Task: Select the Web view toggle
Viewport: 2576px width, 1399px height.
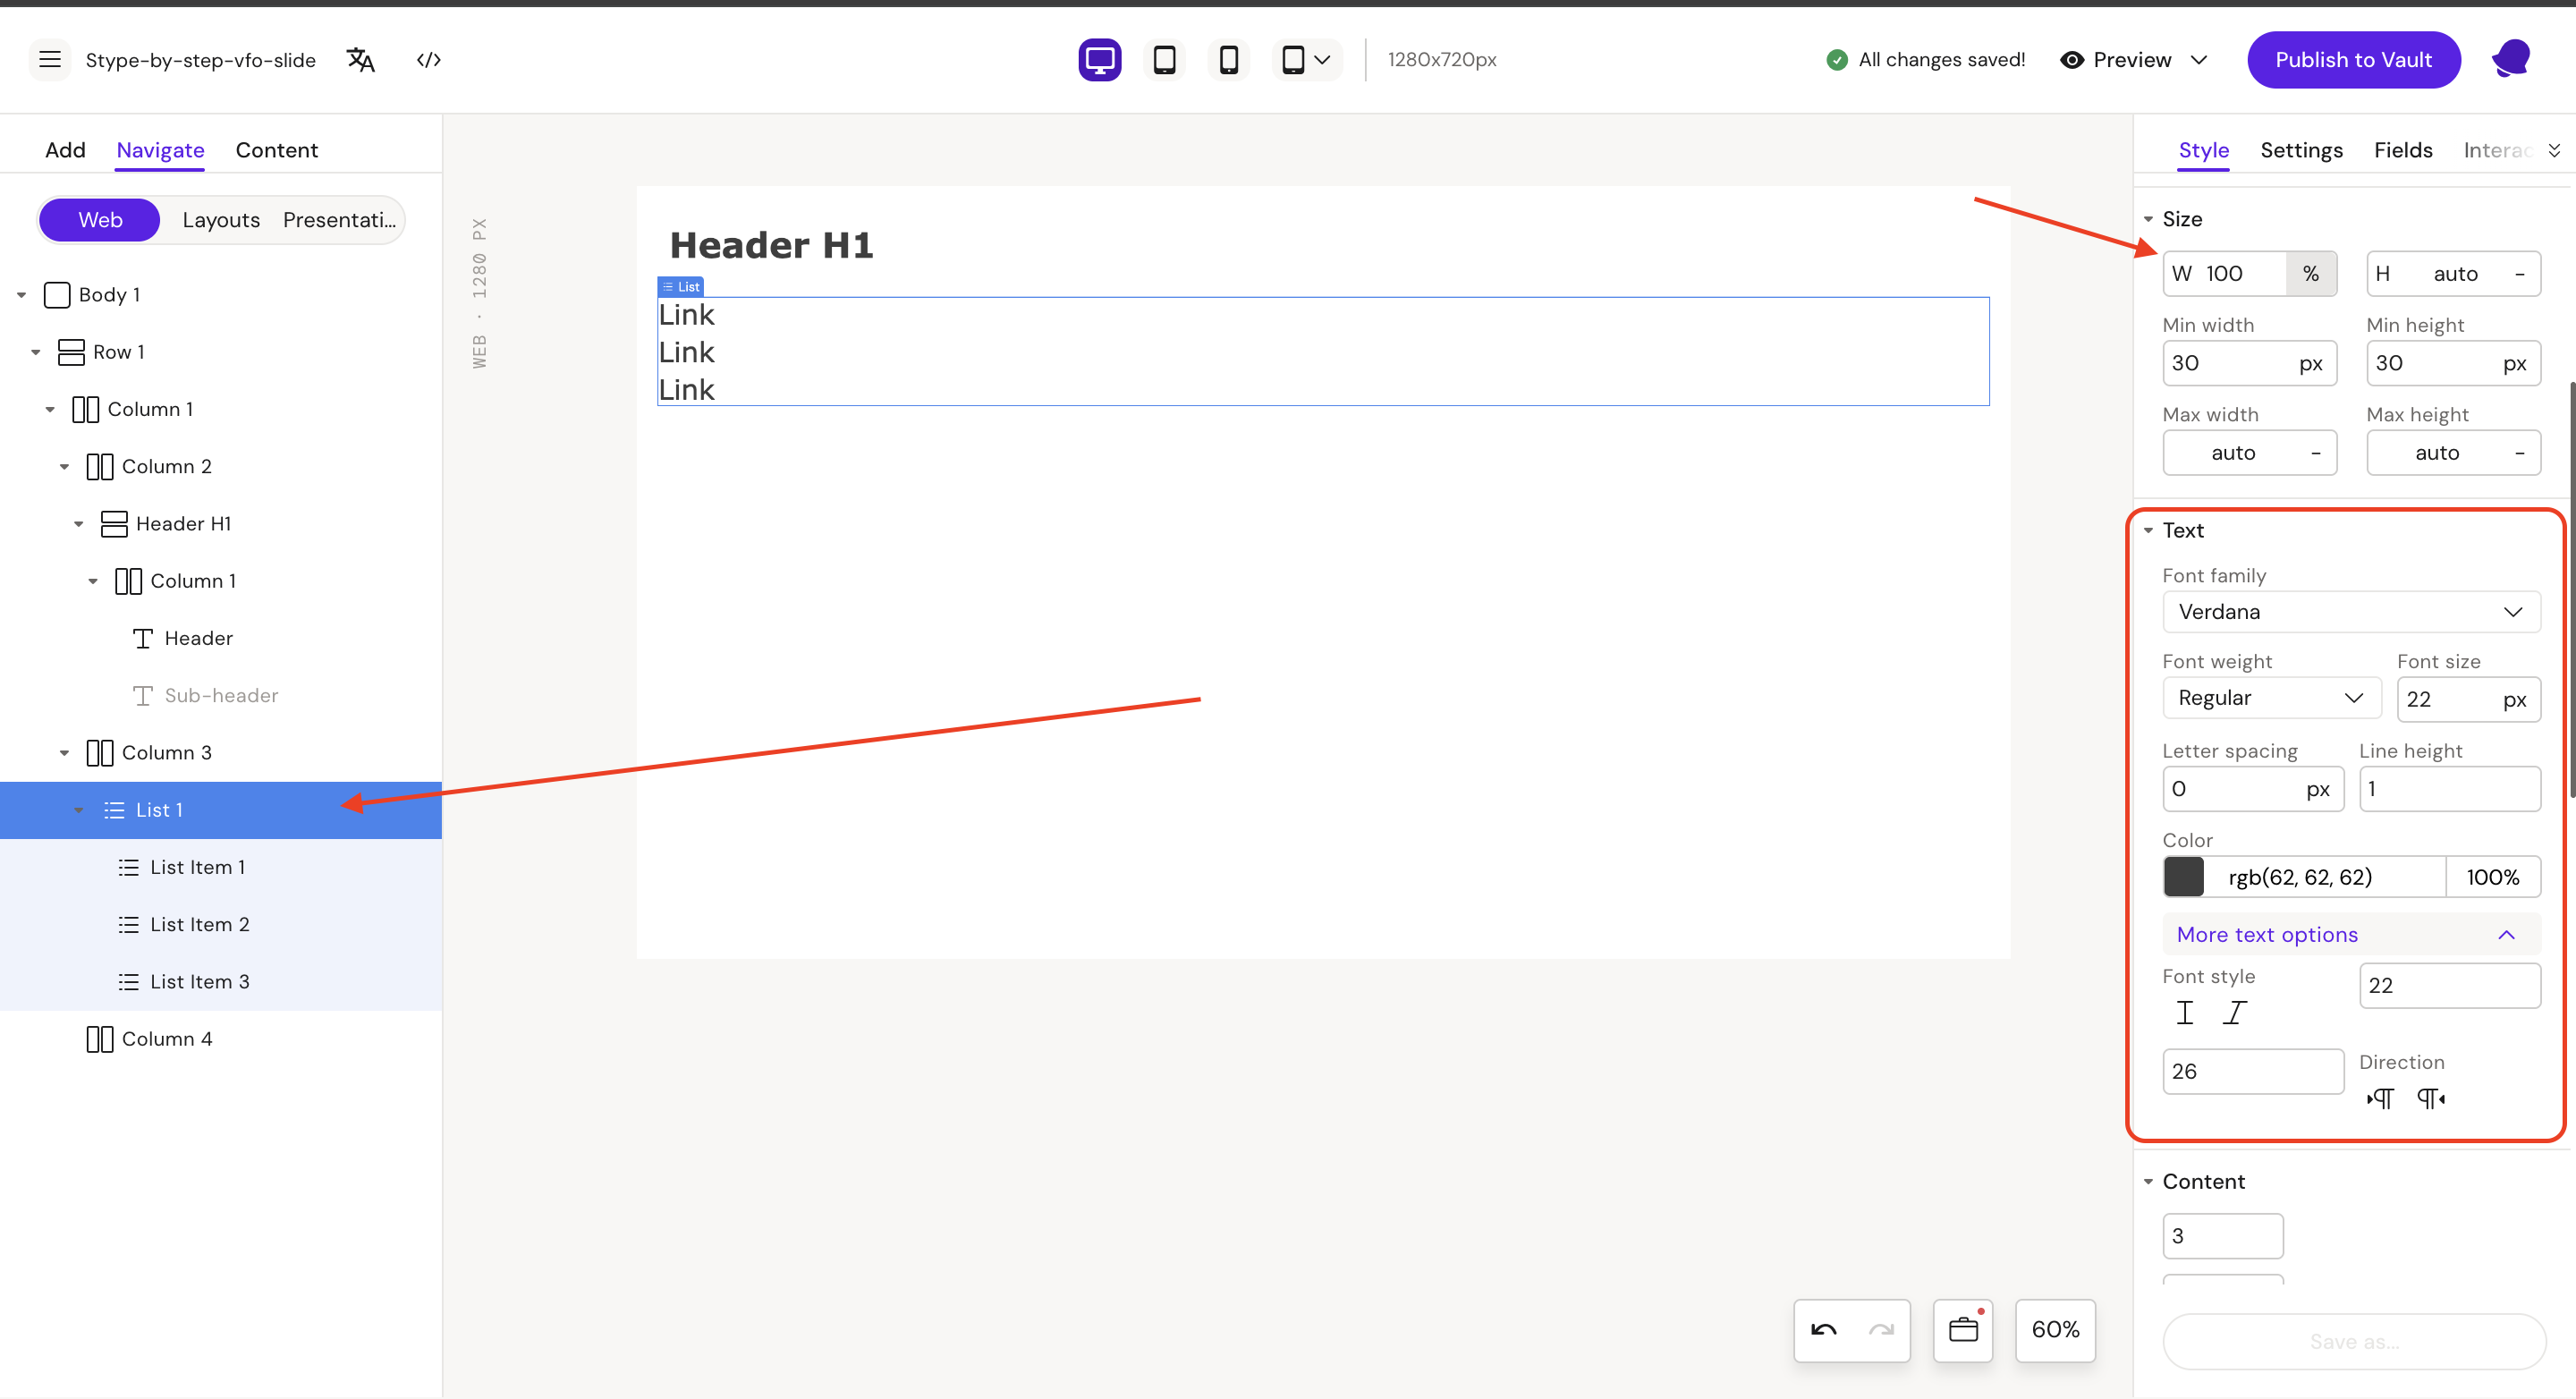Action: [100, 219]
